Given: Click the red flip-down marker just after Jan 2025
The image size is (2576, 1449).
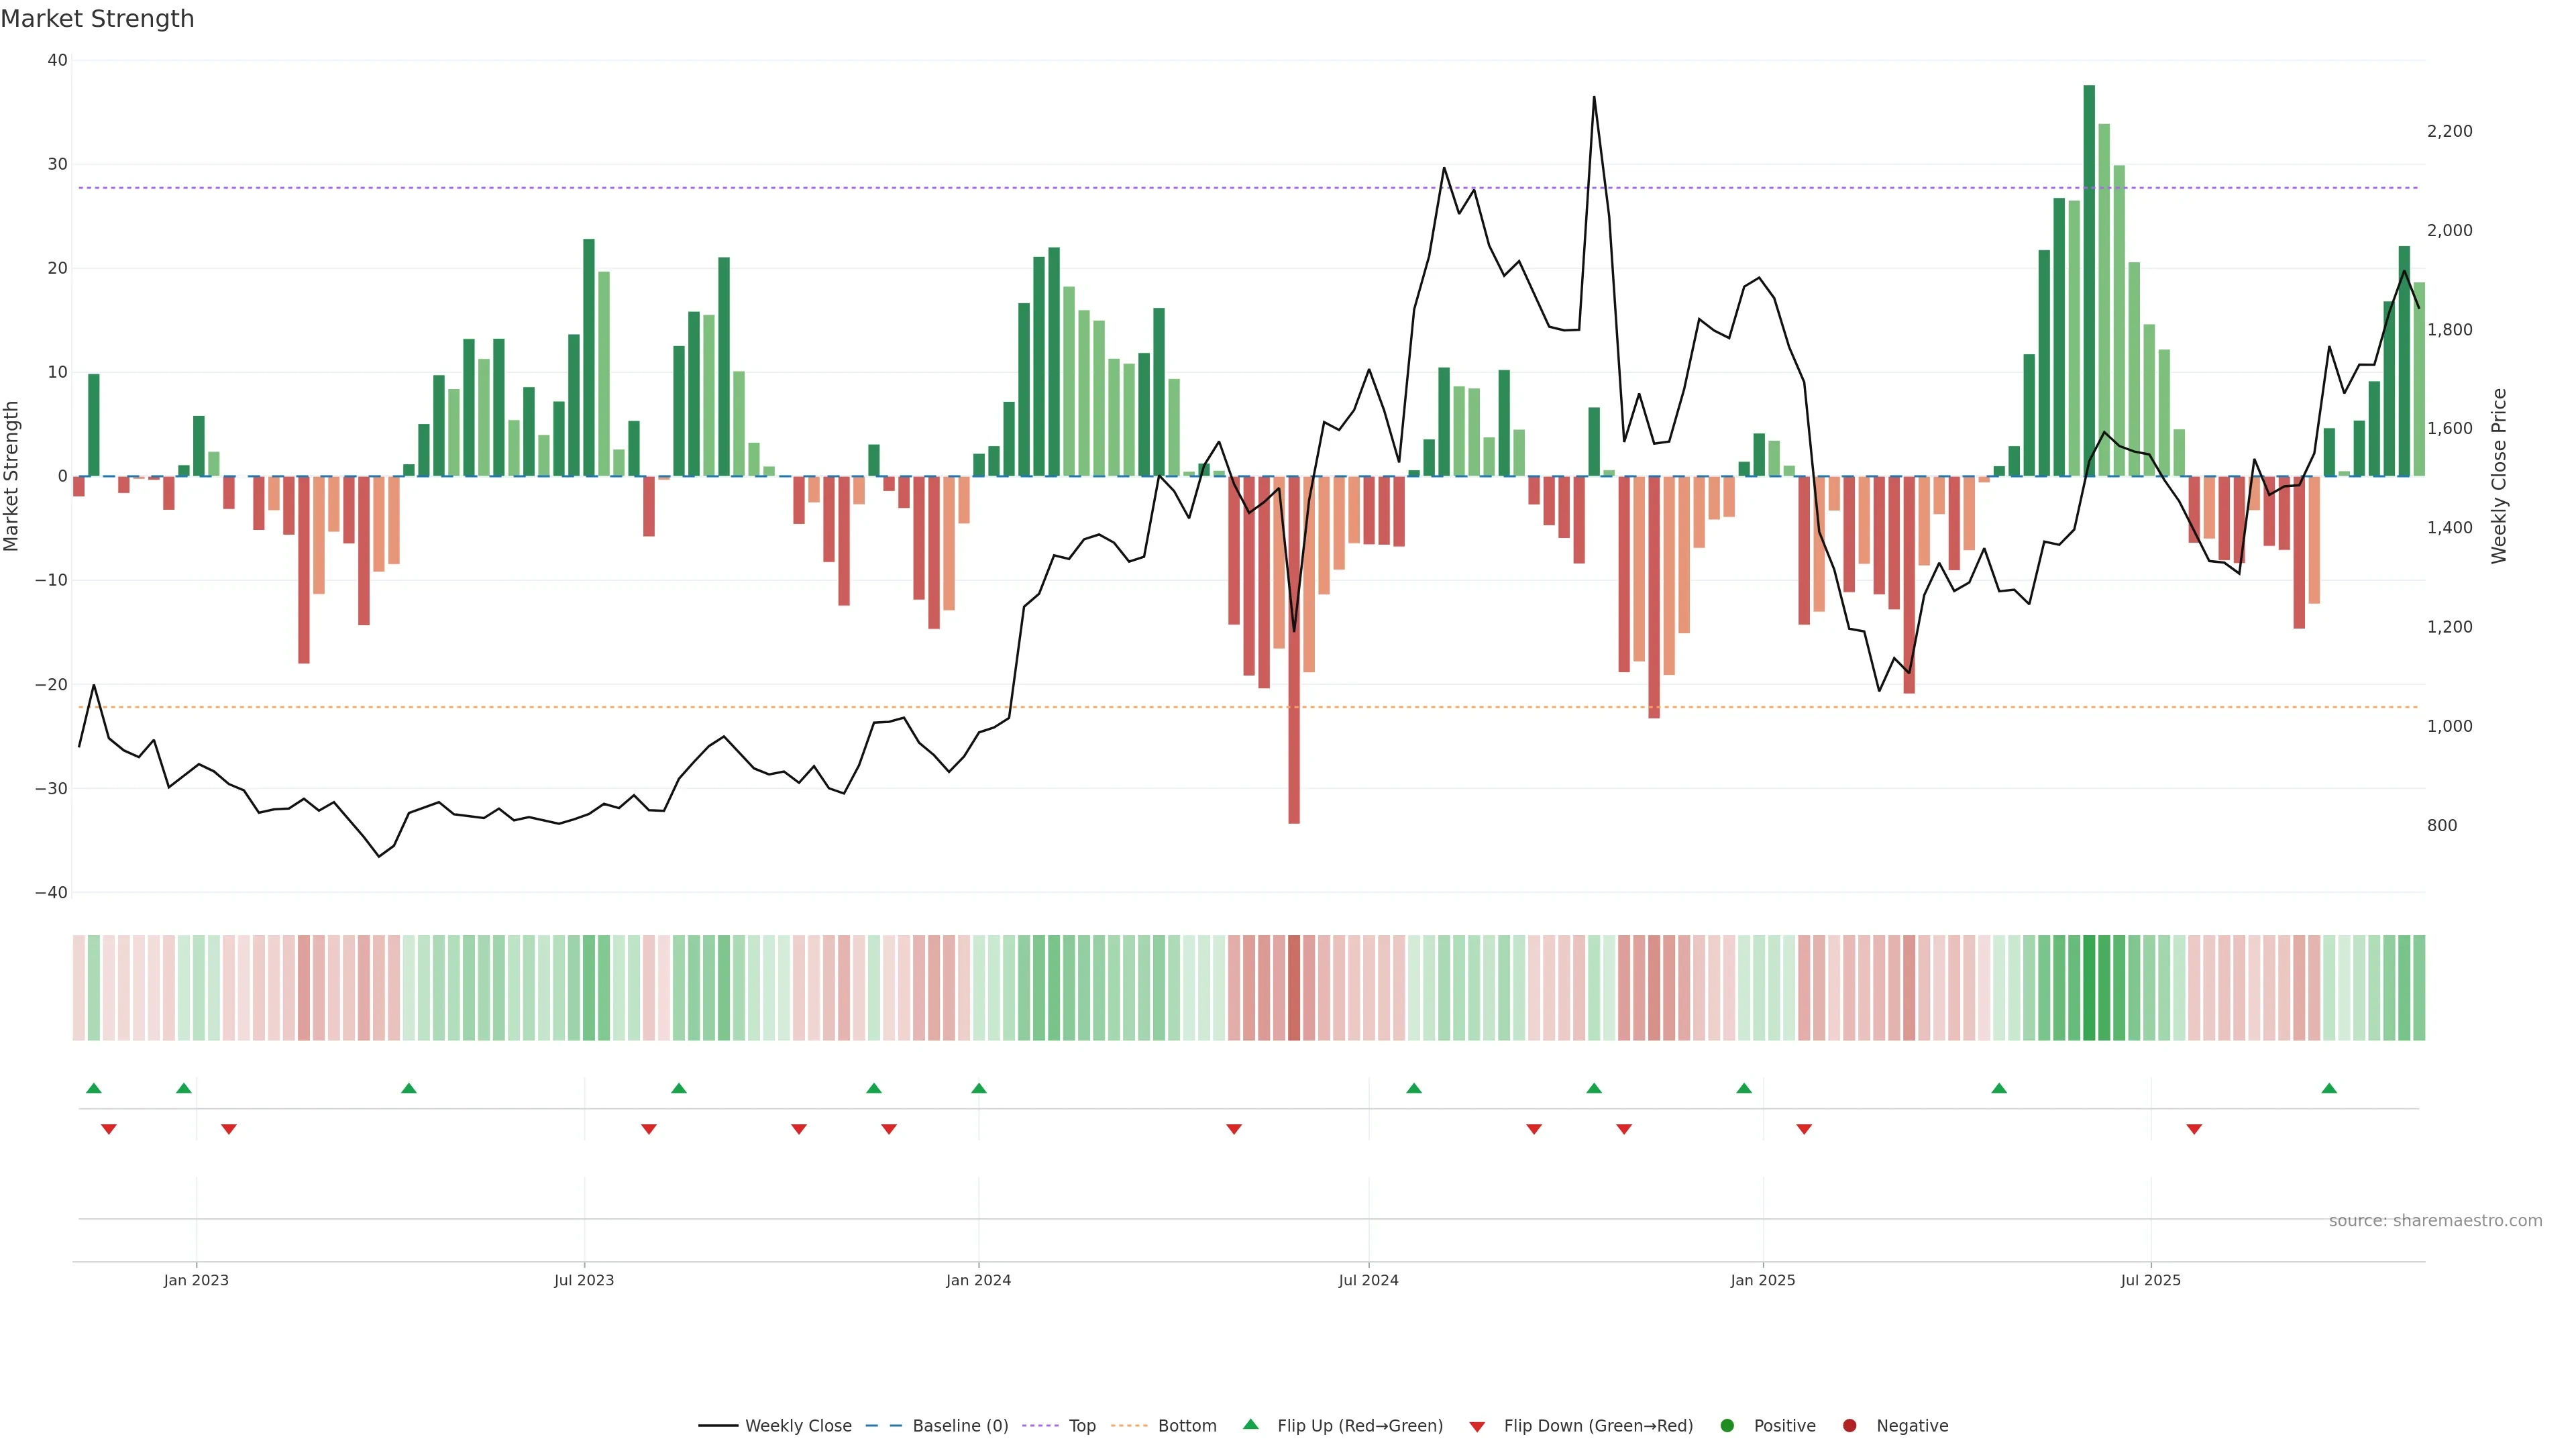Looking at the screenshot, I should (1804, 1129).
